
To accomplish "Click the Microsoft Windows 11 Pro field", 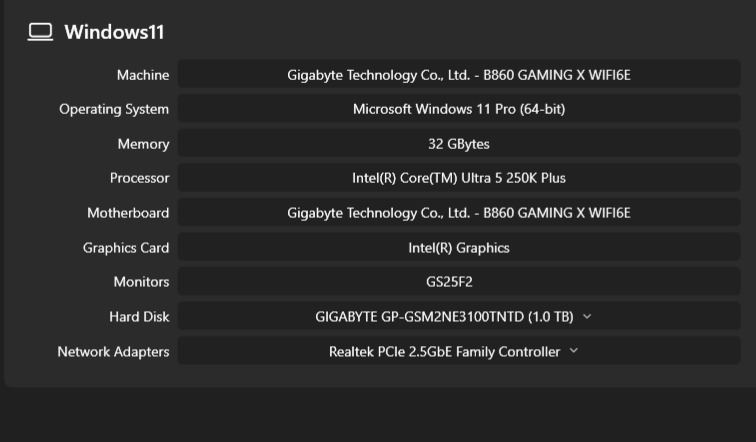I will point(459,109).
